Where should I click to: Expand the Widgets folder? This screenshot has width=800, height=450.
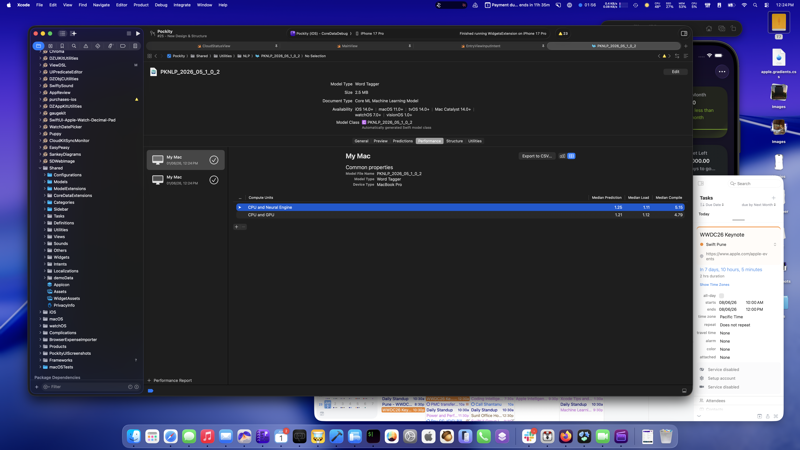(44, 257)
